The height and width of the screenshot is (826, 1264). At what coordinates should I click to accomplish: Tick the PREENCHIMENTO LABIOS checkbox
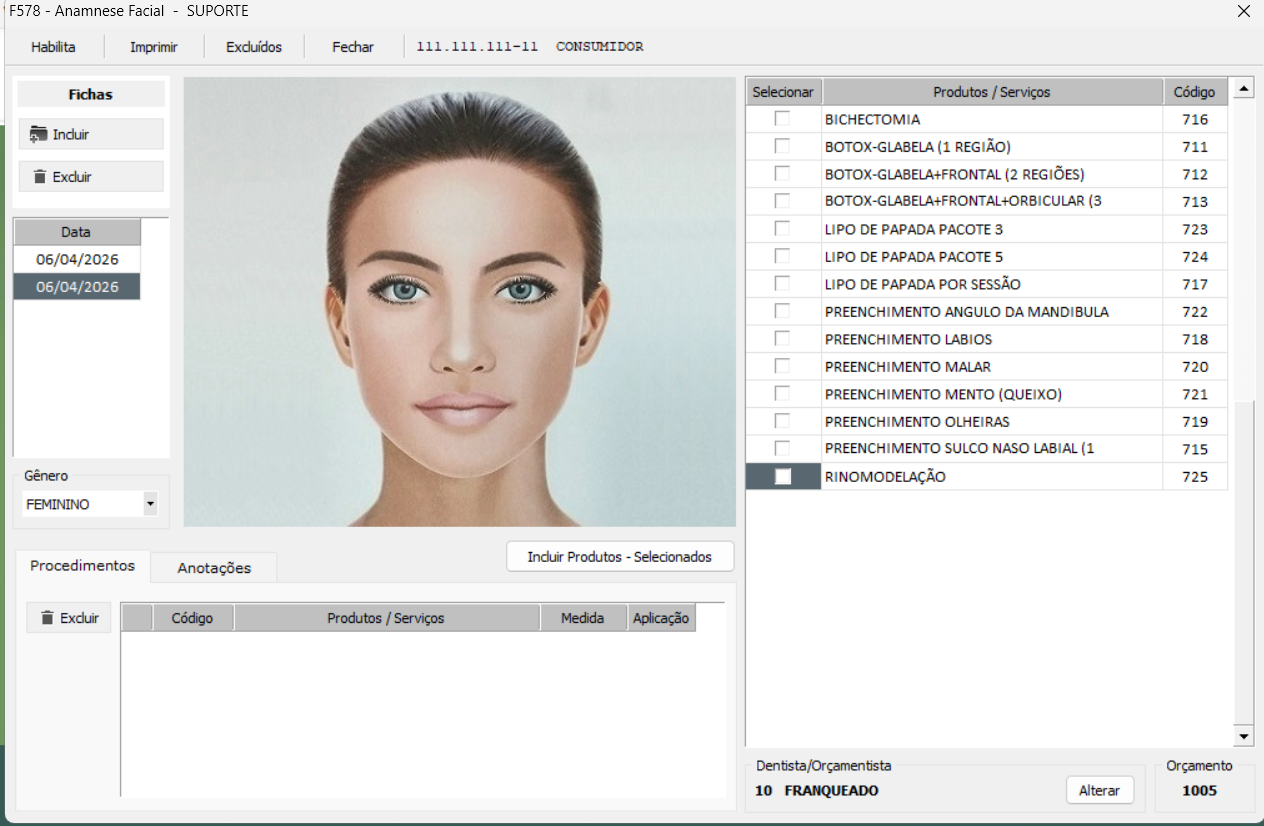pos(782,339)
